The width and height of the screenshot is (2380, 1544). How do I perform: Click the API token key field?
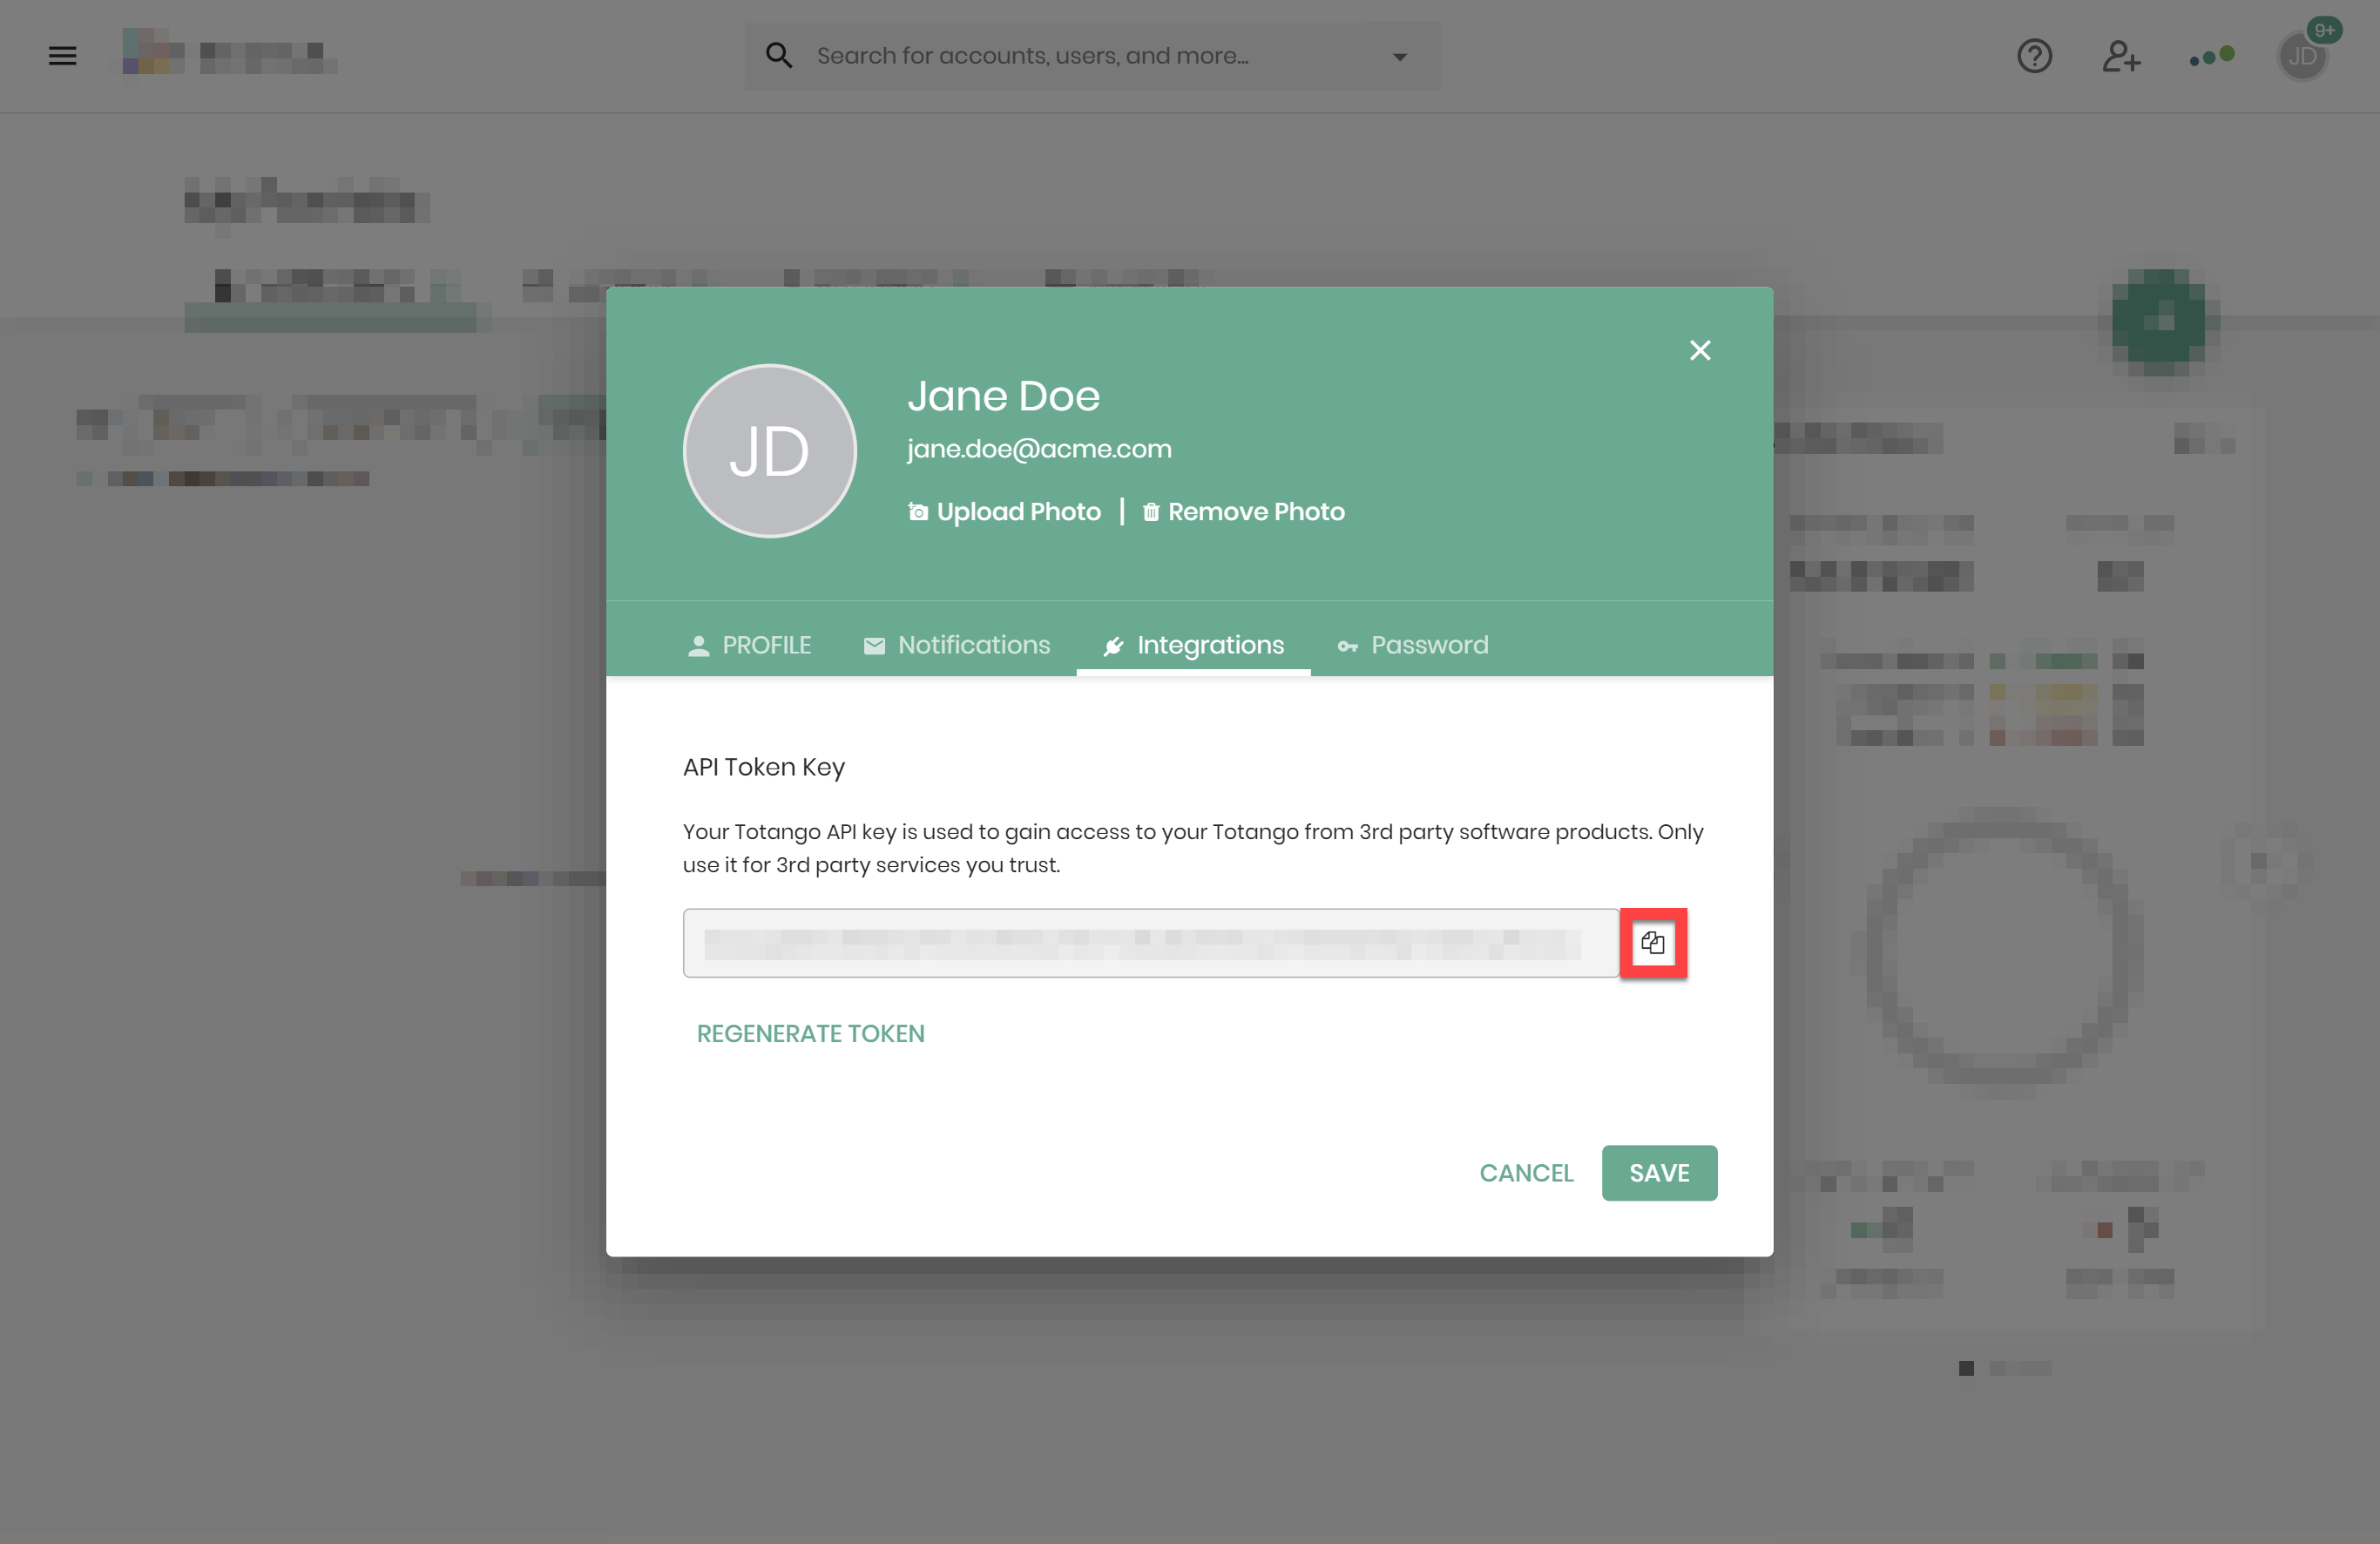(1150, 943)
